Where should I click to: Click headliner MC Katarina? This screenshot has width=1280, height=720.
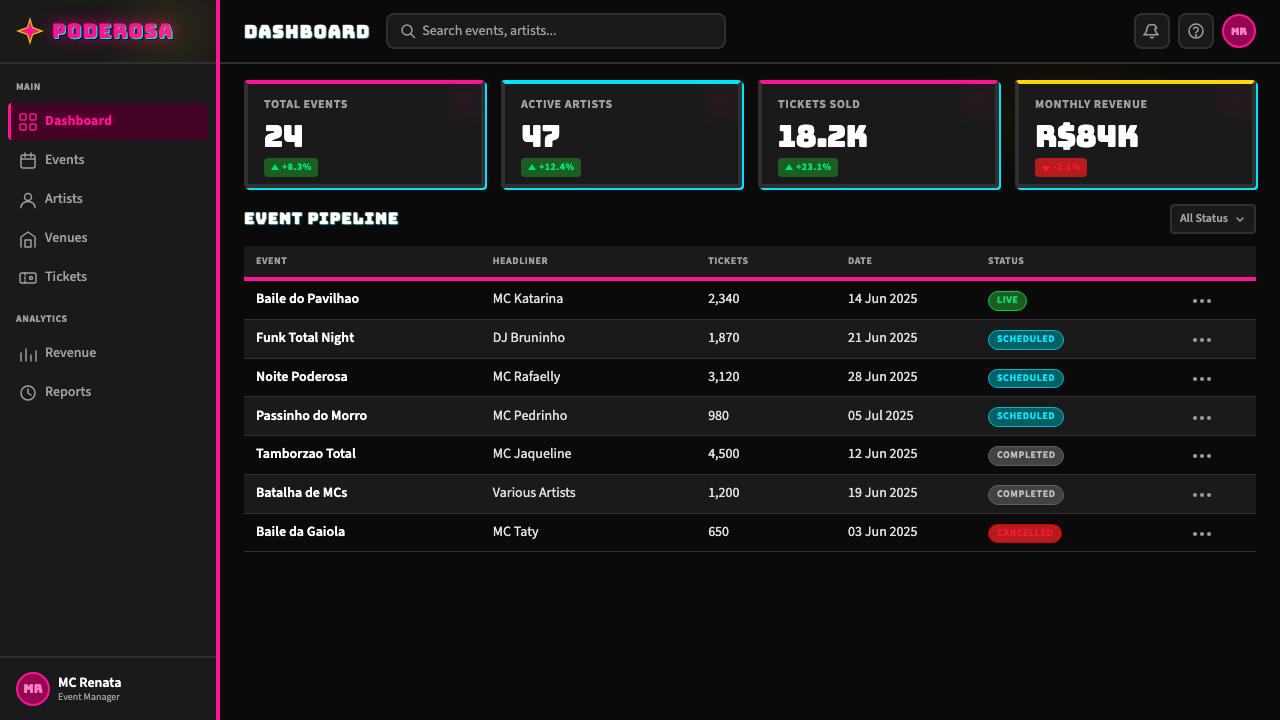coord(528,299)
